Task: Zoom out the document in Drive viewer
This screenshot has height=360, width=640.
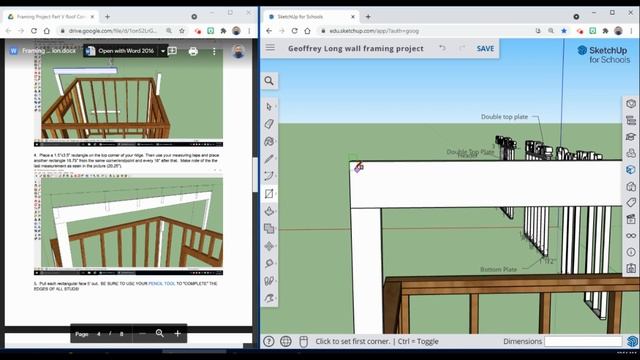Action: click(142, 333)
